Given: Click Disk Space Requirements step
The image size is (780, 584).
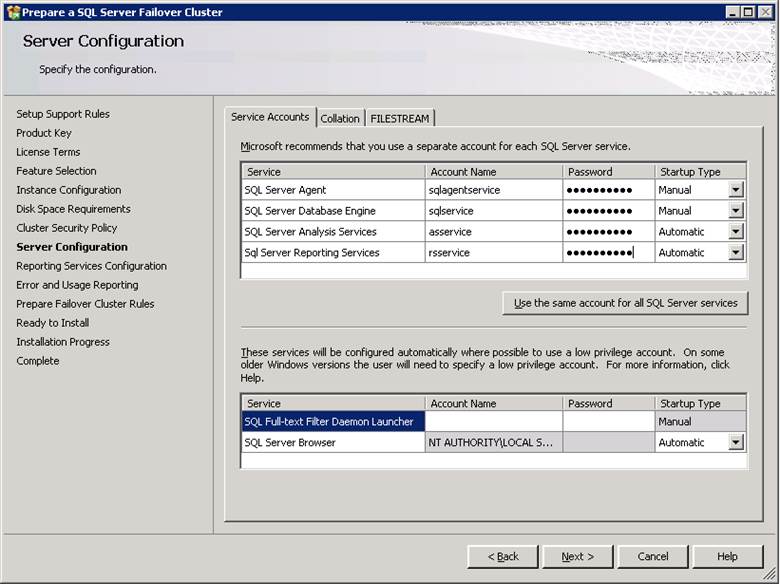Looking at the screenshot, I should pyautogui.click(x=73, y=209).
